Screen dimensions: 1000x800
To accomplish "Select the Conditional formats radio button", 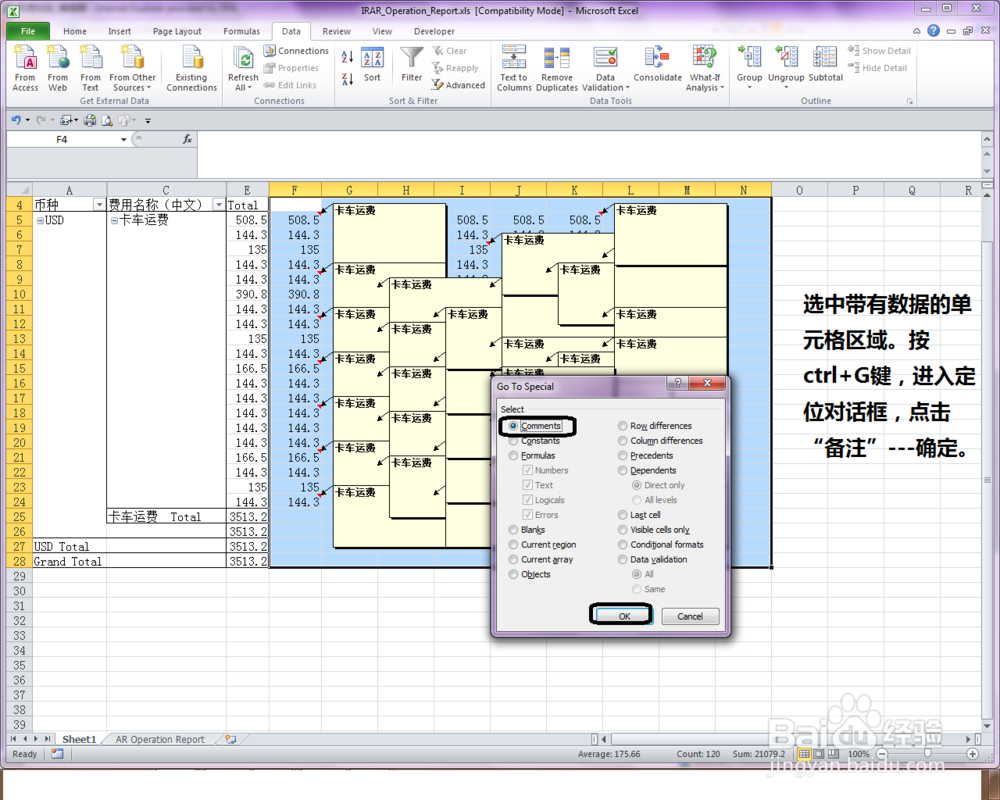I will pyautogui.click(x=622, y=544).
